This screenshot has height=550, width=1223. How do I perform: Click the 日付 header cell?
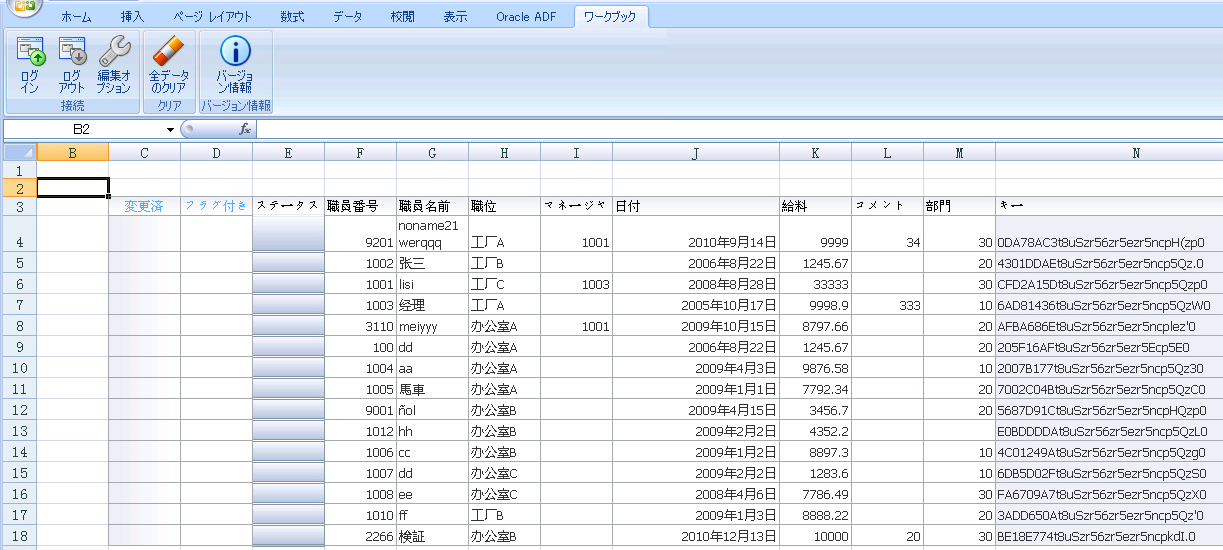point(696,206)
